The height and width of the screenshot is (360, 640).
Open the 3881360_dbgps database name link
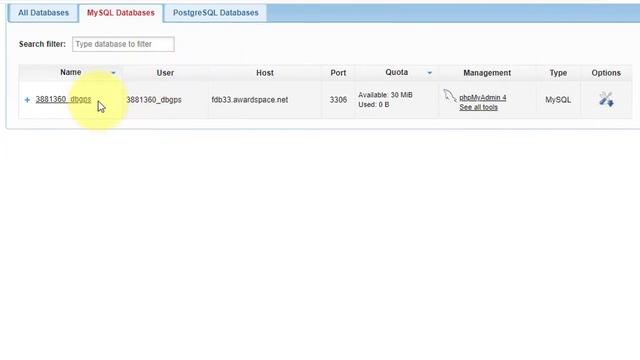coord(63,99)
